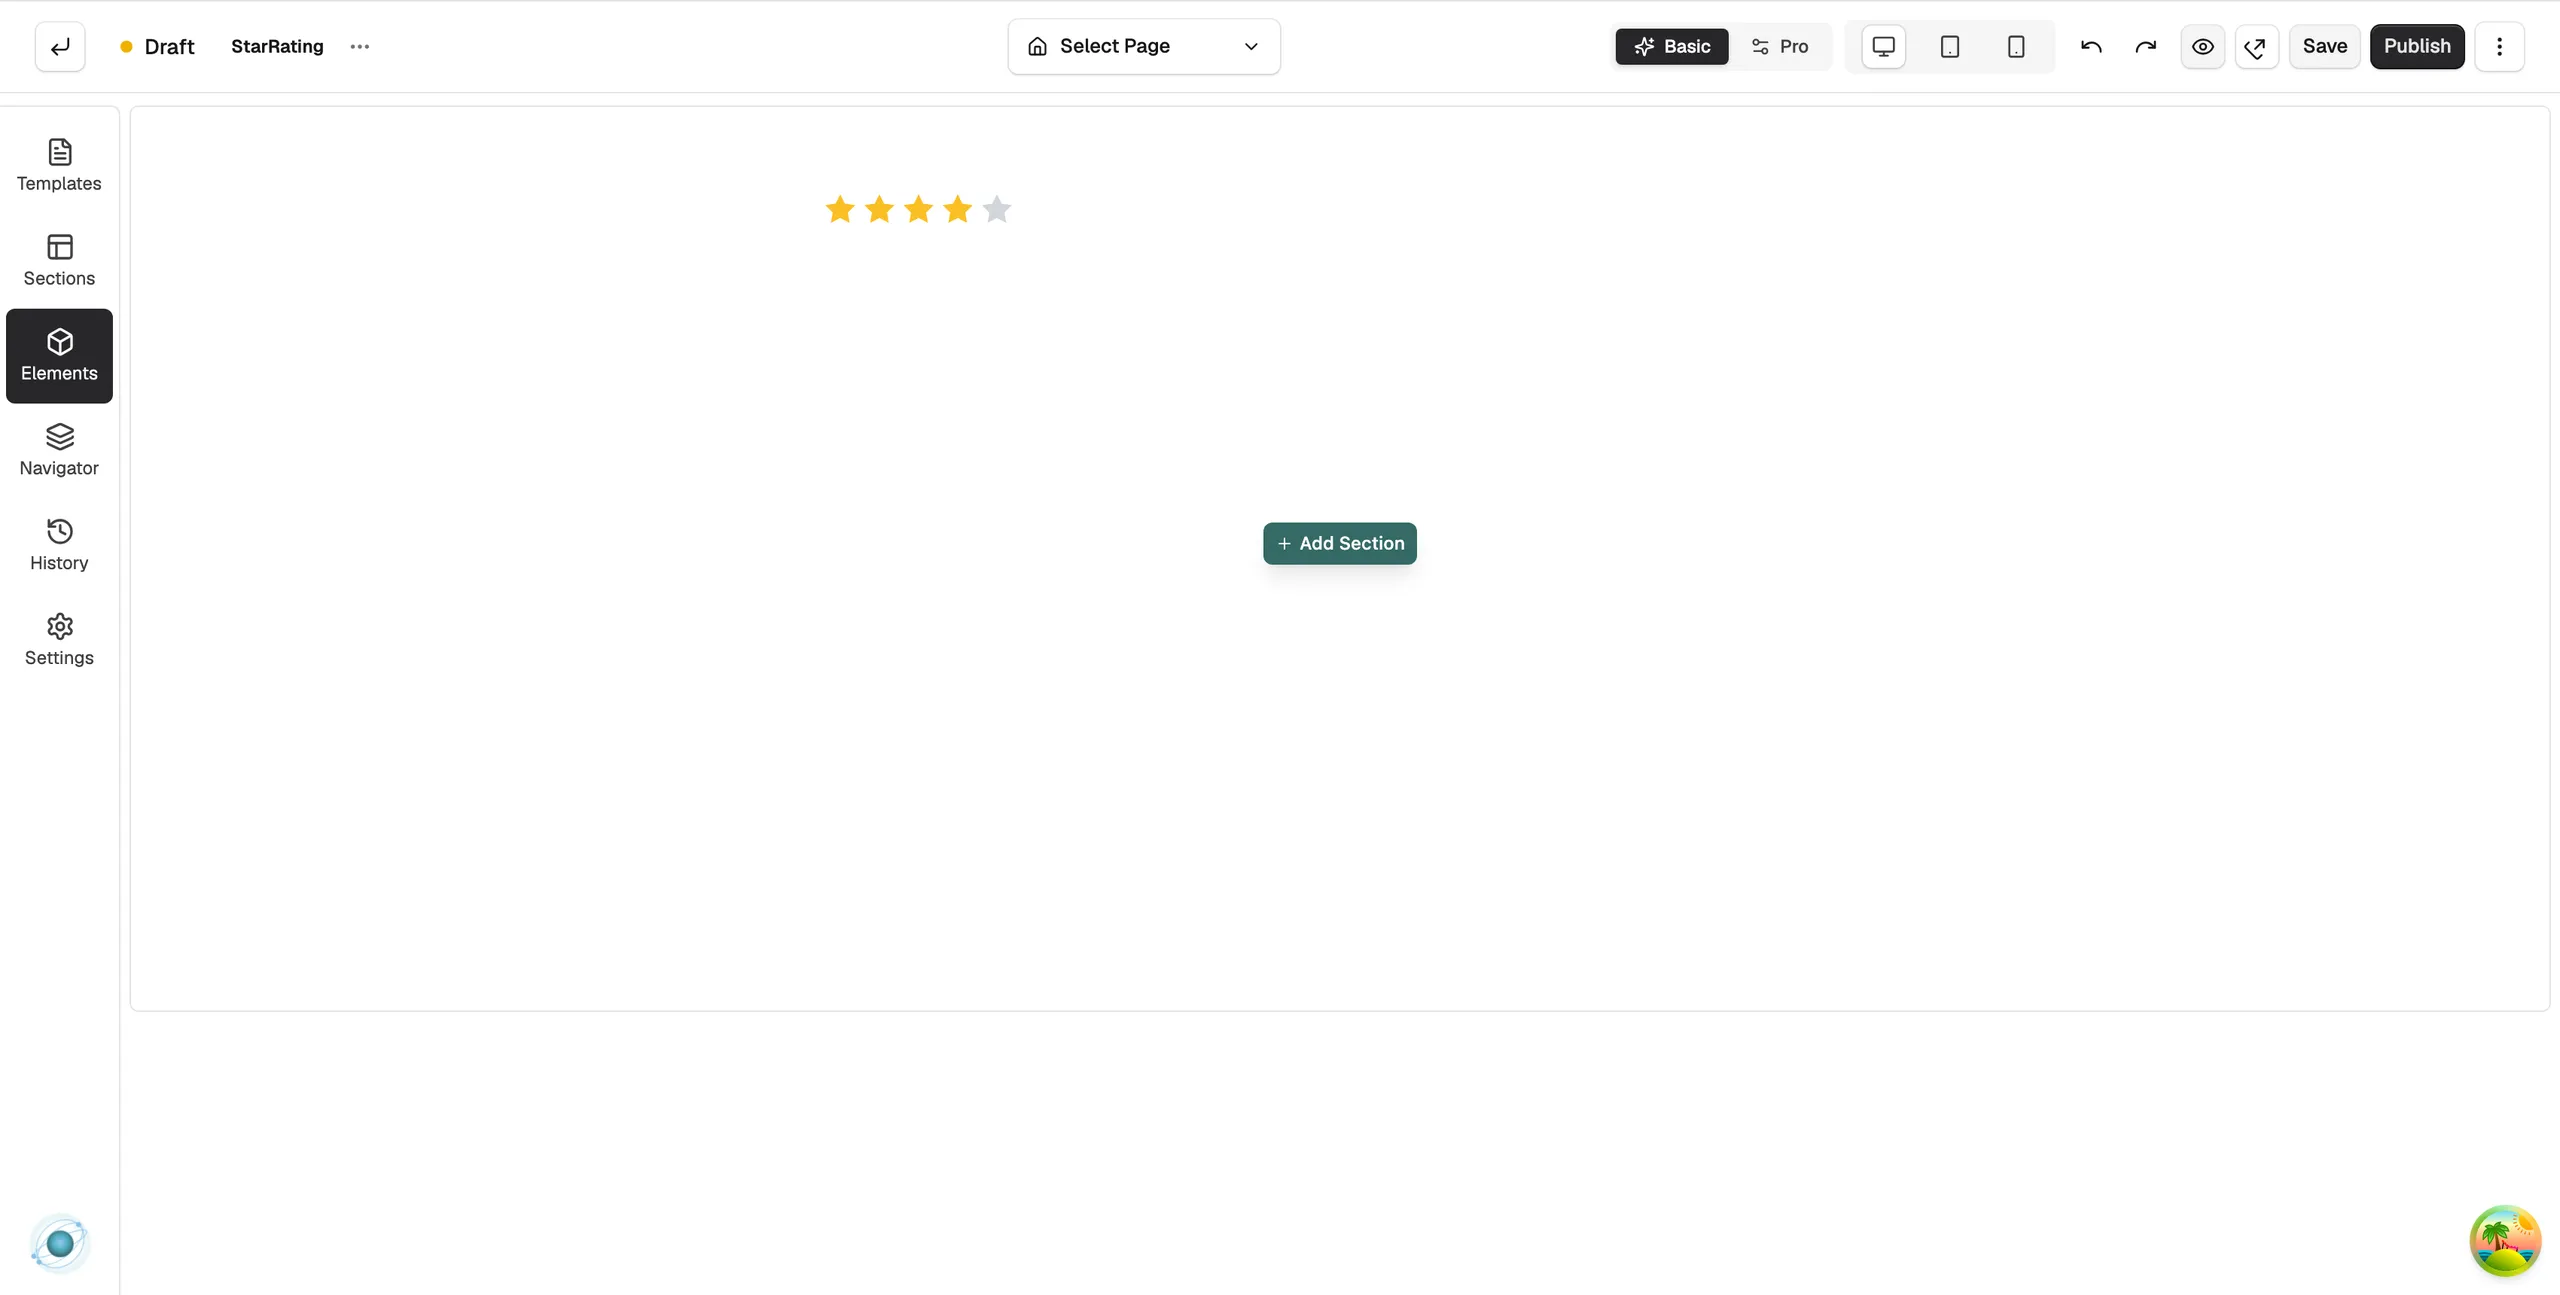2560x1295 pixels.
Task: Open the Templates panel
Action: point(59,166)
